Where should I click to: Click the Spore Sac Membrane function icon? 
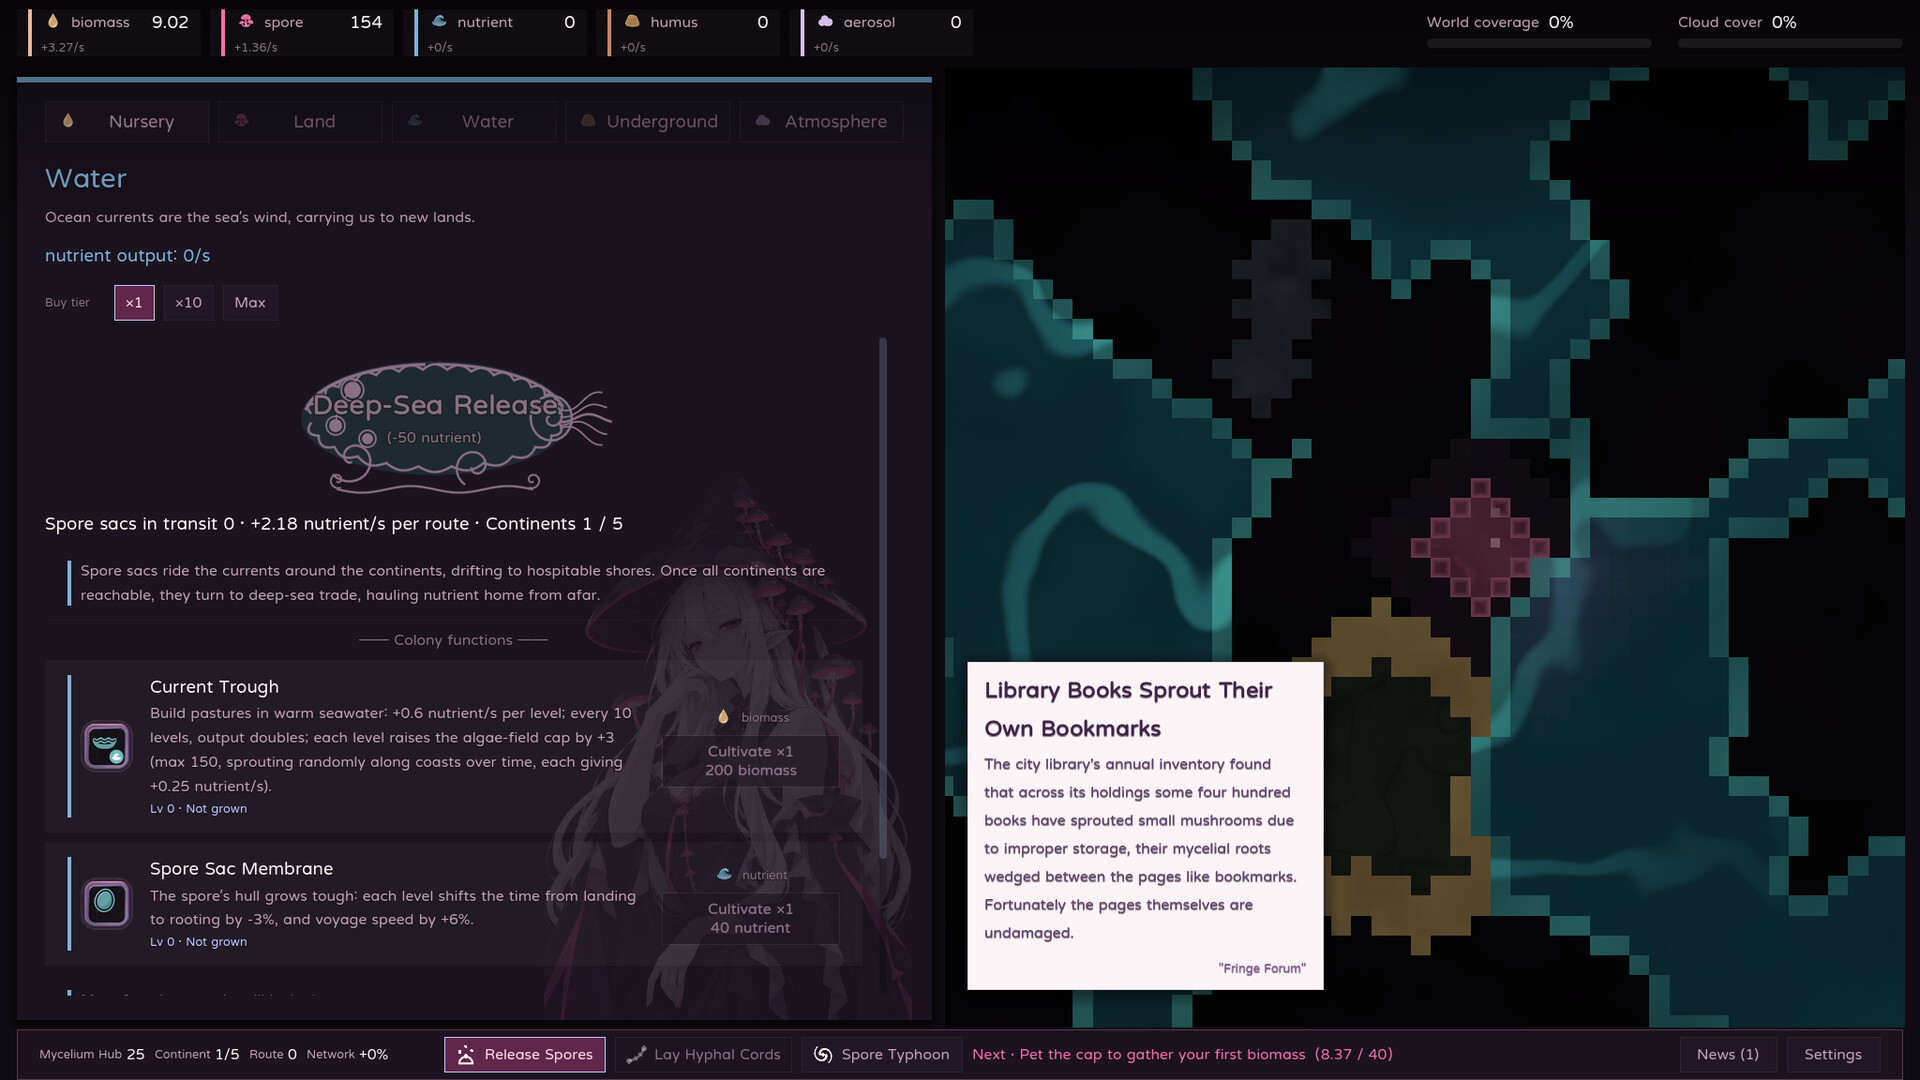pos(107,903)
